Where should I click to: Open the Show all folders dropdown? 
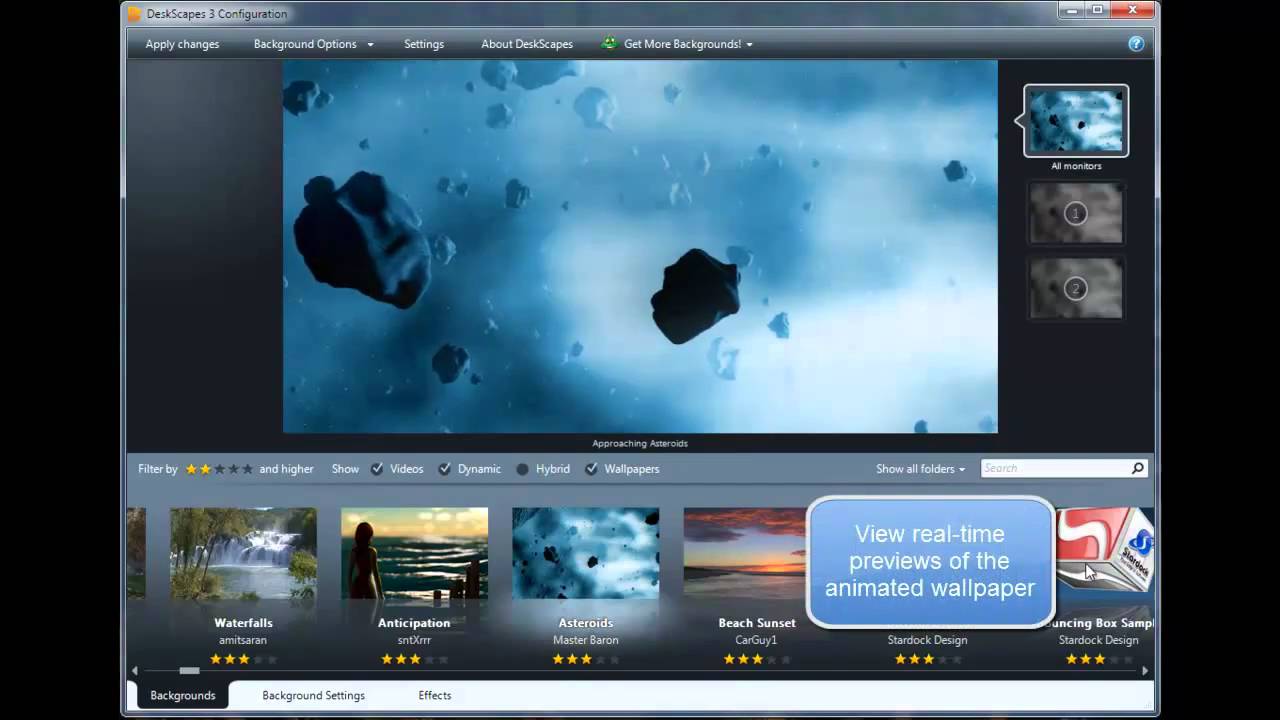pyautogui.click(x=920, y=468)
